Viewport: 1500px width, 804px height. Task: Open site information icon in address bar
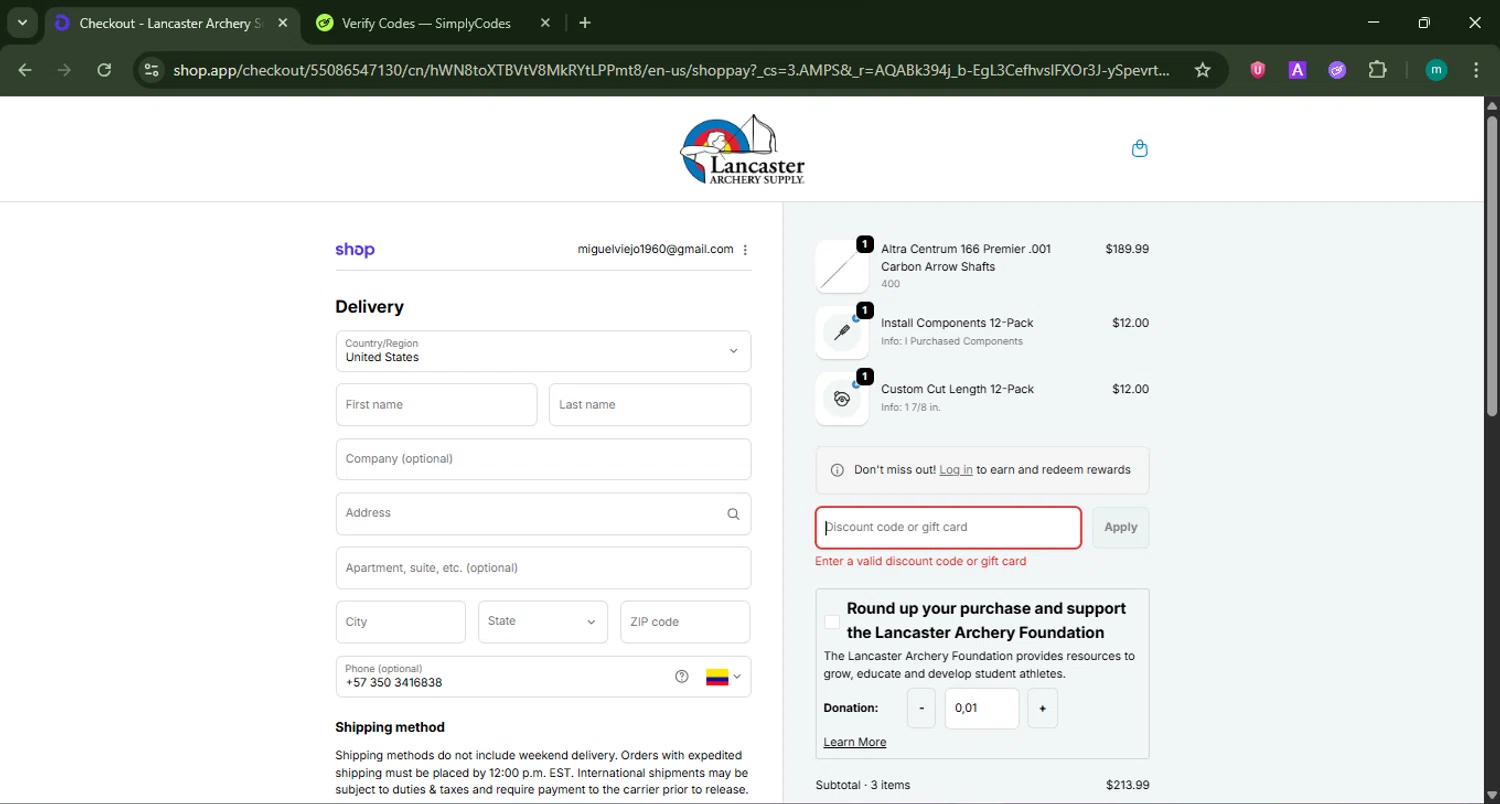(152, 70)
